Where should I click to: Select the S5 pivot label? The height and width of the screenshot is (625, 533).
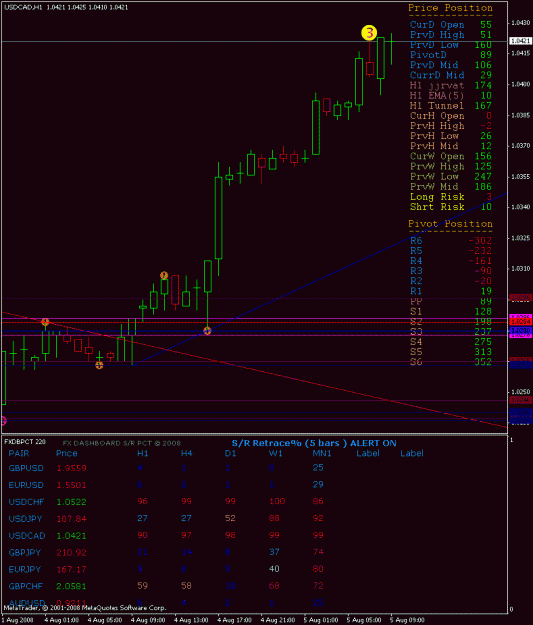click(416, 352)
